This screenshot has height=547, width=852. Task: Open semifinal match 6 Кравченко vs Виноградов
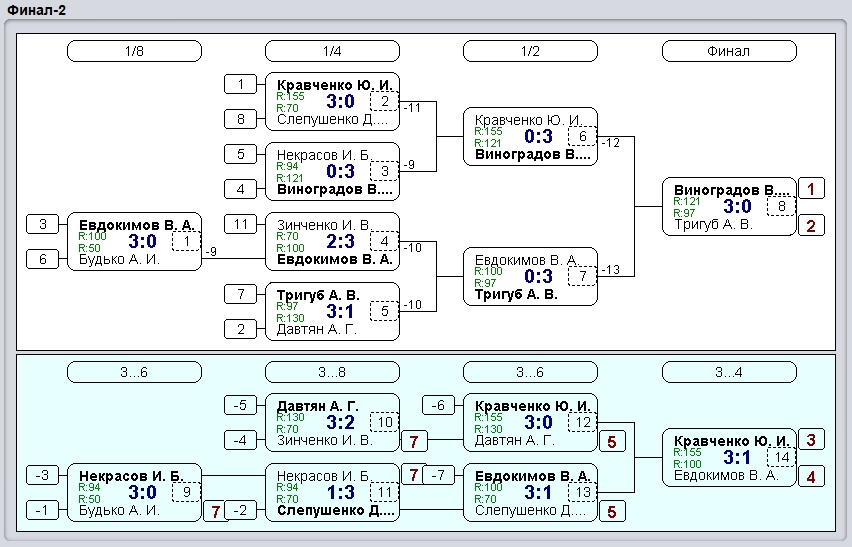[530, 136]
